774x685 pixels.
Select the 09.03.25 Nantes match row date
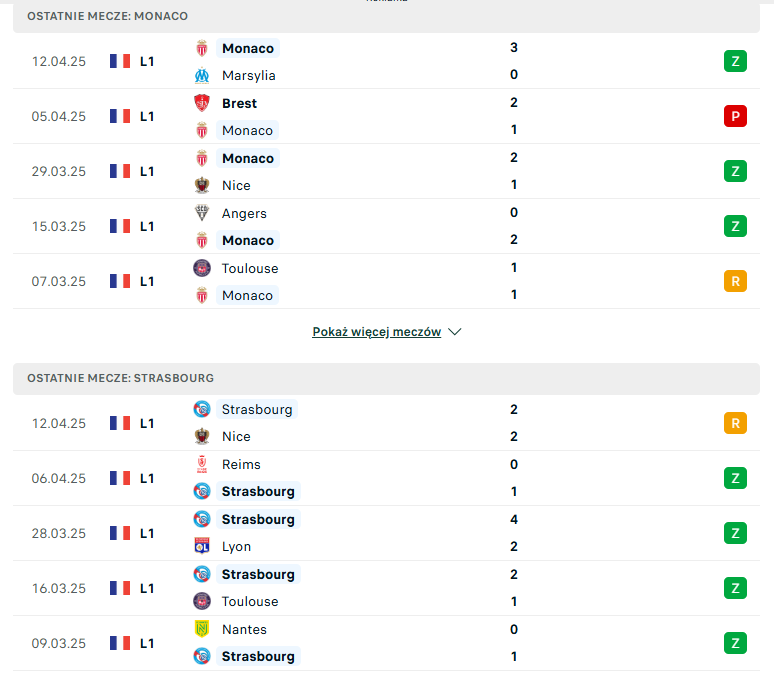[x=59, y=644]
